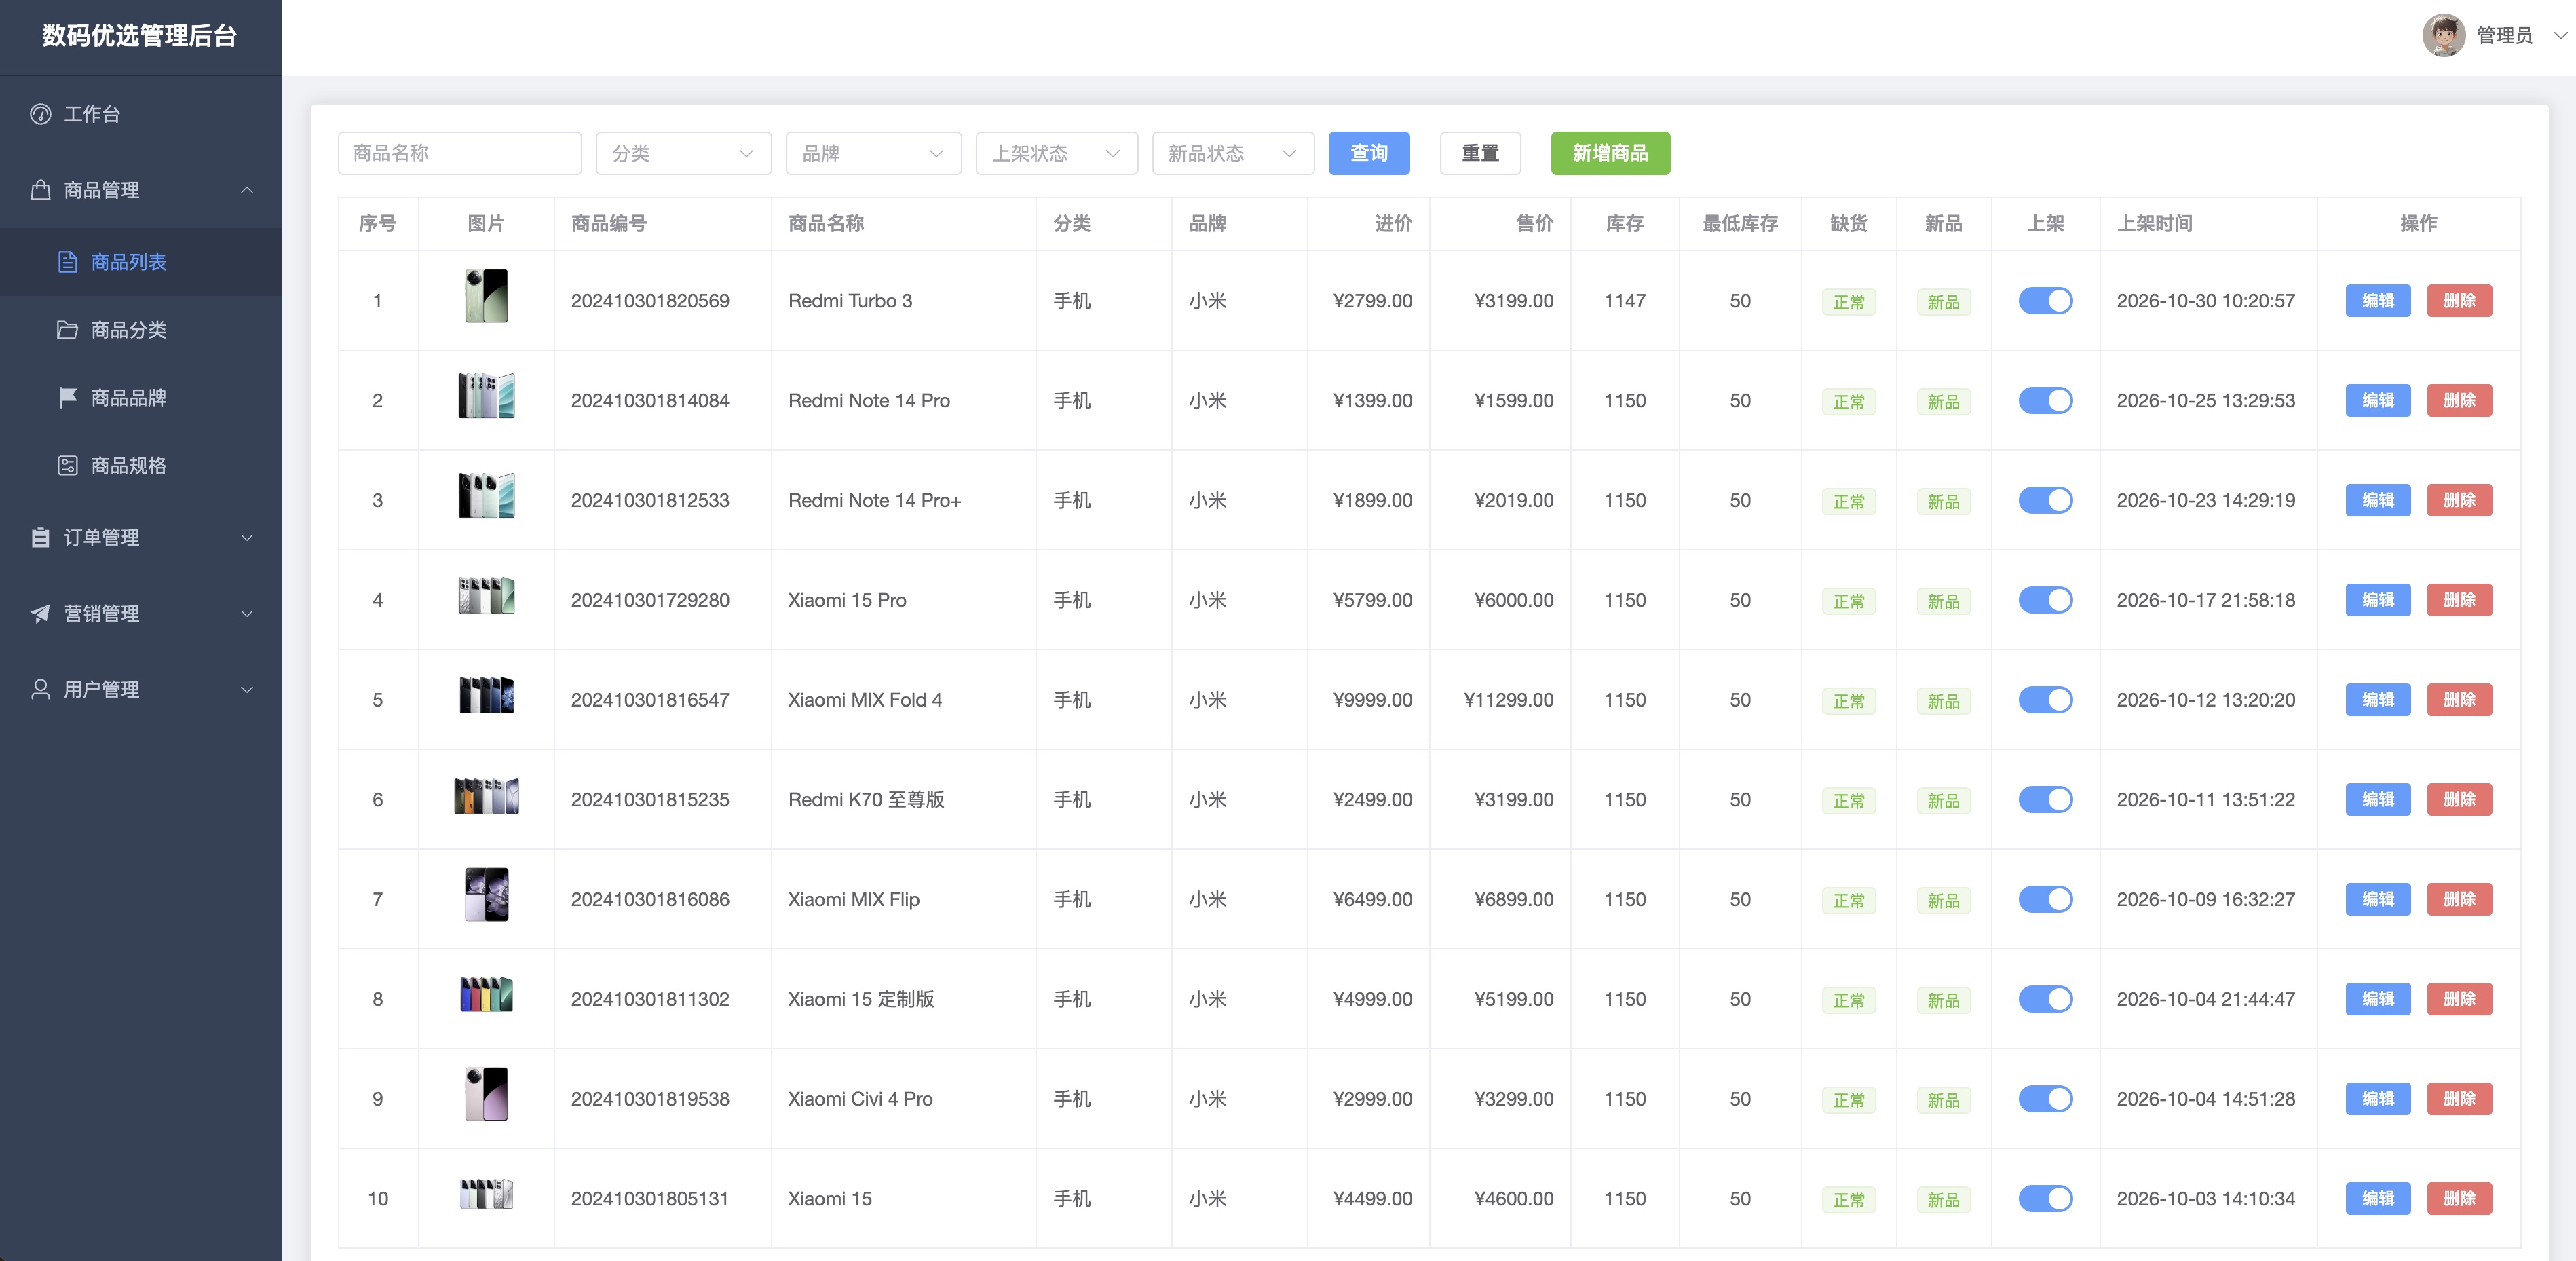2576x1261 pixels.
Task: Click the 营销管理 paper plane icon
Action: [40, 614]
